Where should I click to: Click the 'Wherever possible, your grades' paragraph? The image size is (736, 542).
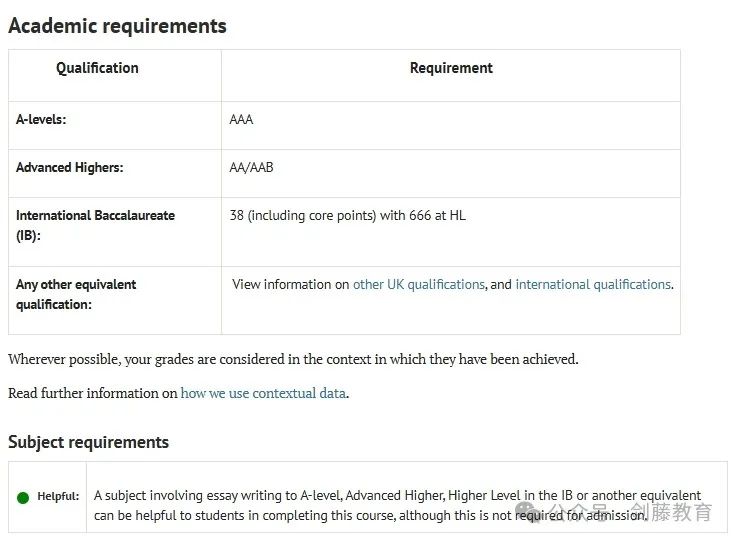293,359
